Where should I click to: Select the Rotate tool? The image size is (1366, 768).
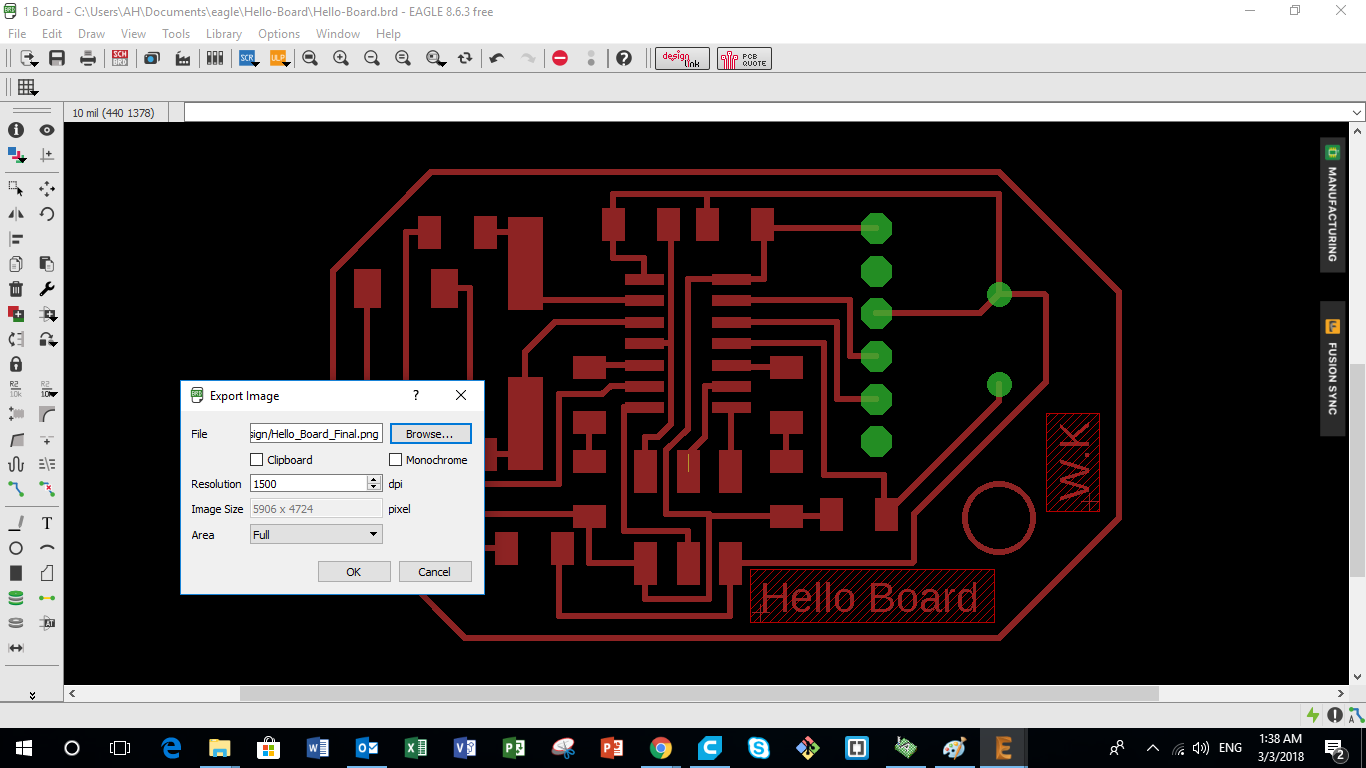click(x=47, y=213)
